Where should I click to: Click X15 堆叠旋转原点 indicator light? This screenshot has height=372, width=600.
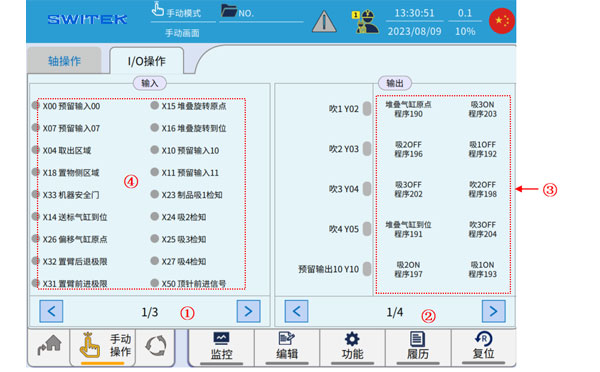[x=155, y=105]
